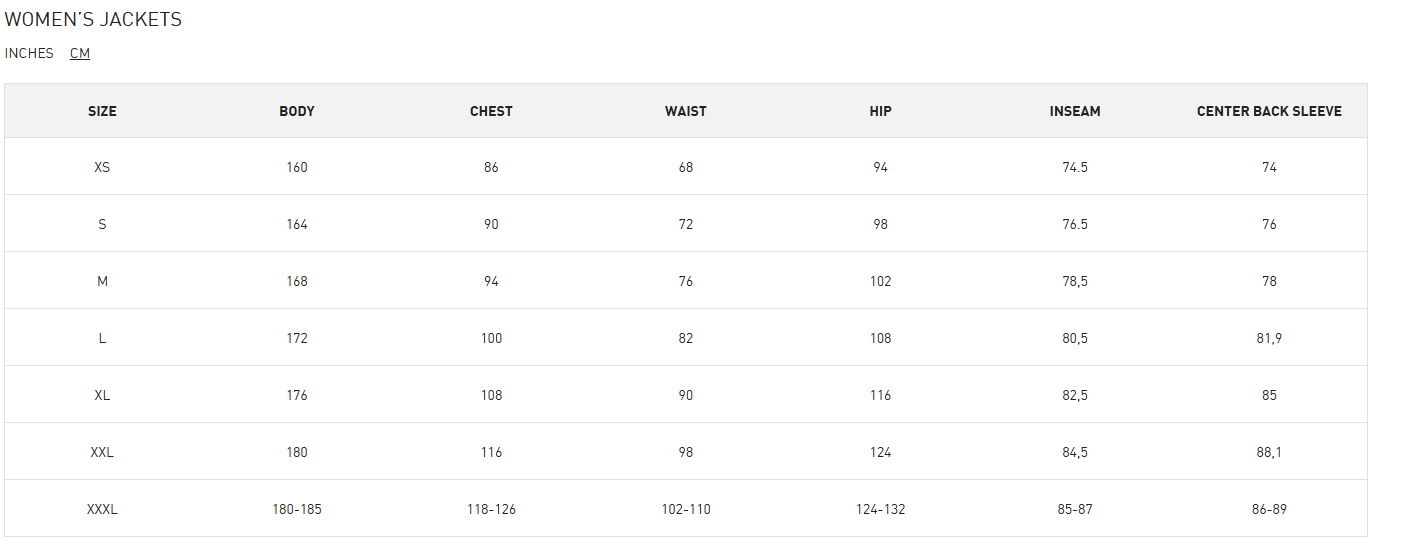Select the INSEAM column header

tap(1075, 111)
